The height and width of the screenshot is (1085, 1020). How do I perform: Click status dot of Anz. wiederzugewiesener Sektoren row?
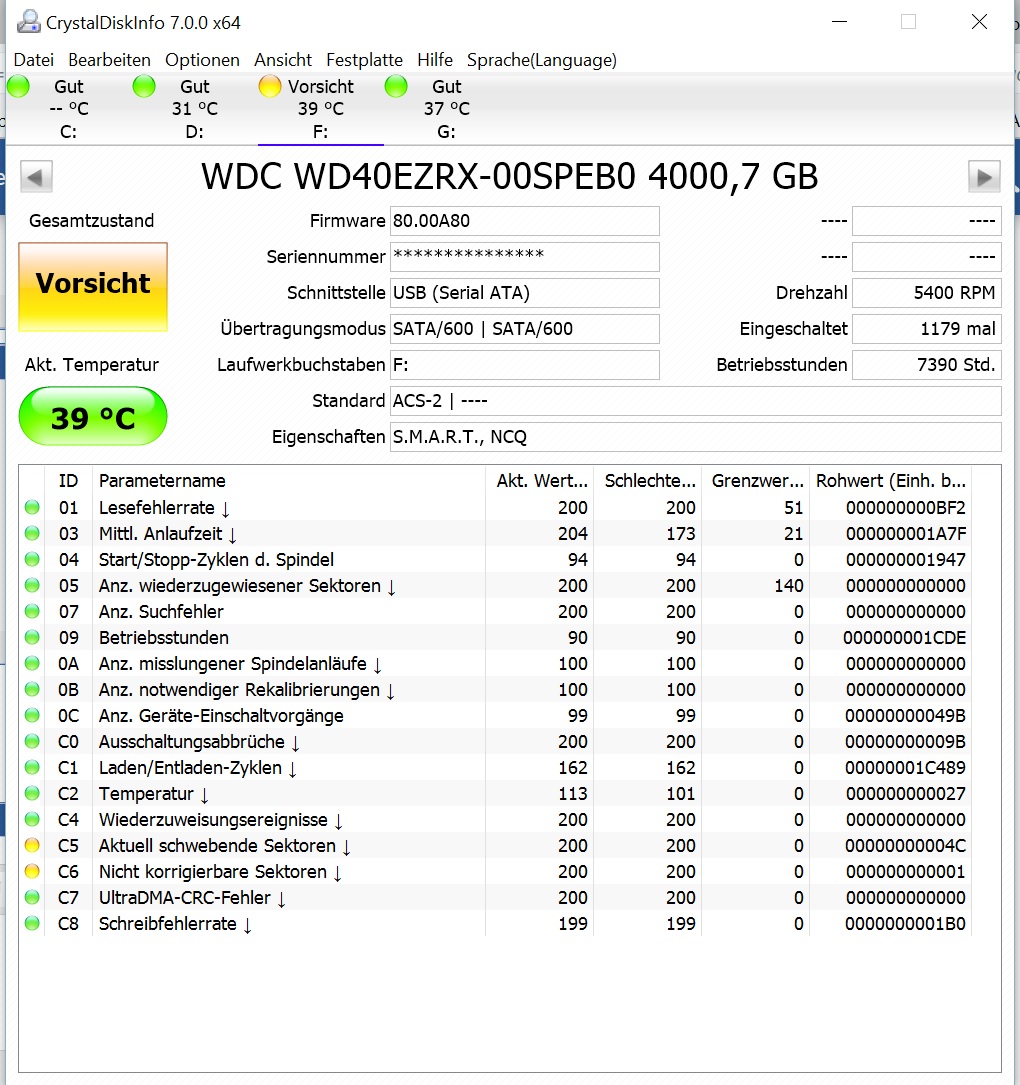pos(32,585)
